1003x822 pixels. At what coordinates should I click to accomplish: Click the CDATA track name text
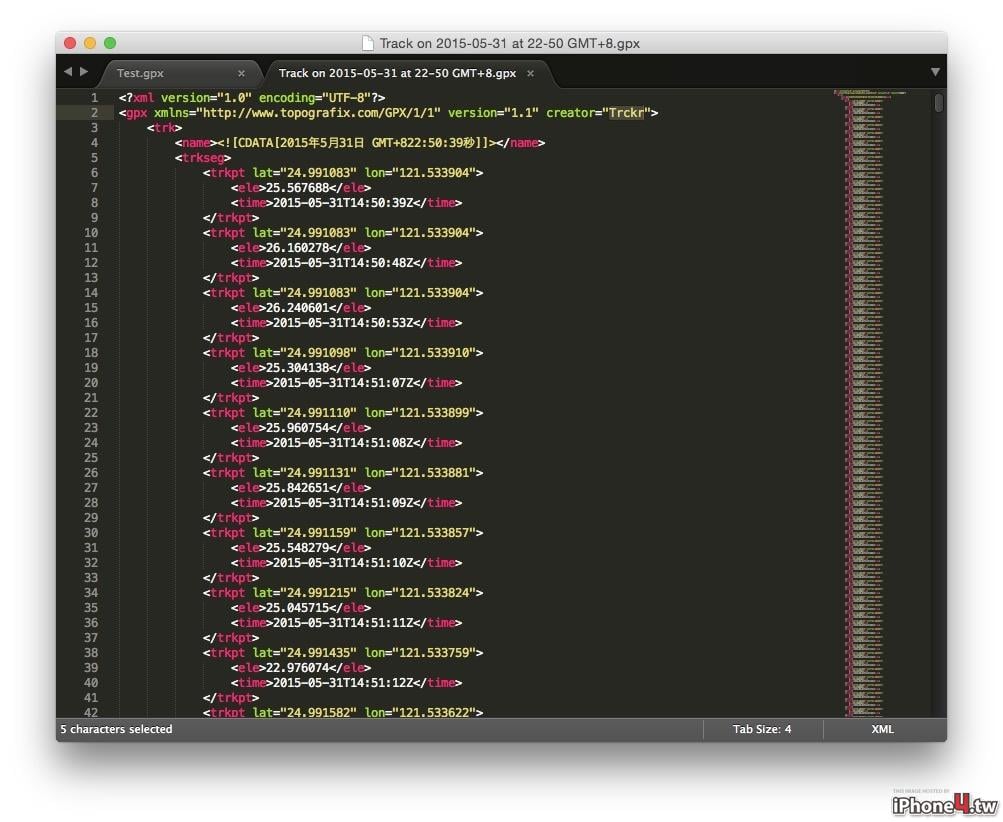(356, 143)
